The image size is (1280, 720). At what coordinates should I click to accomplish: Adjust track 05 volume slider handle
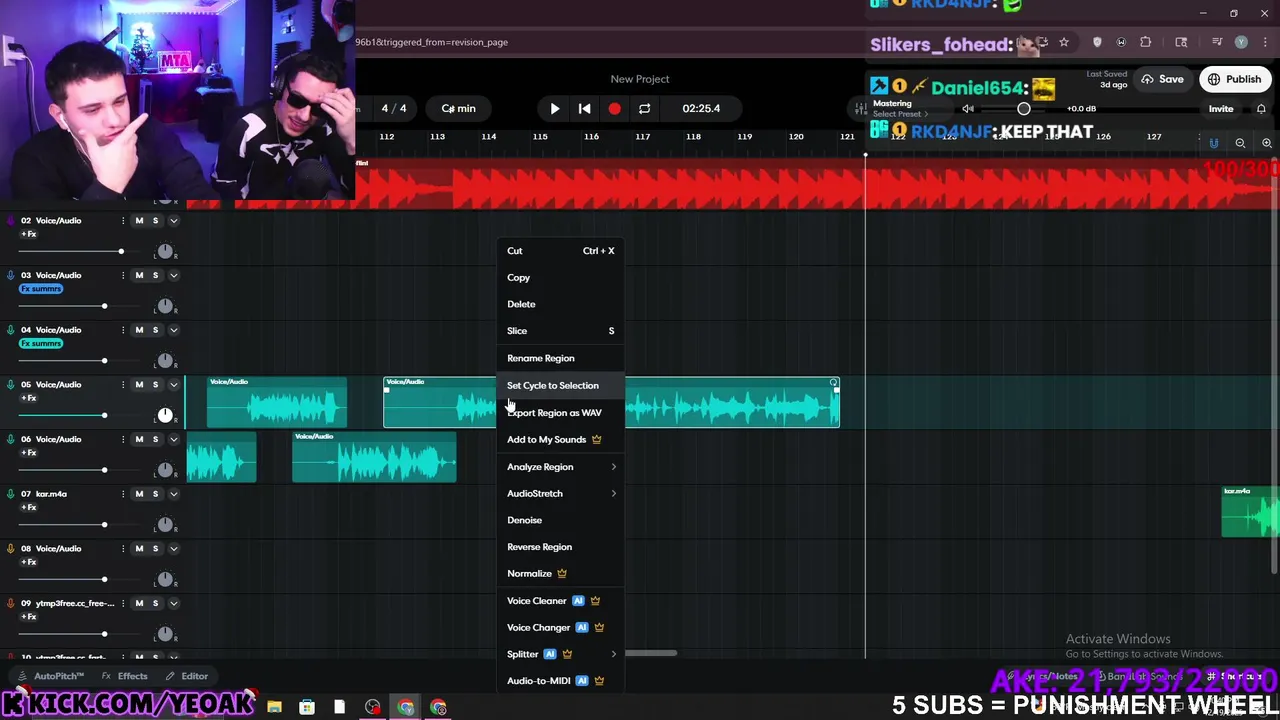point(104,415)
